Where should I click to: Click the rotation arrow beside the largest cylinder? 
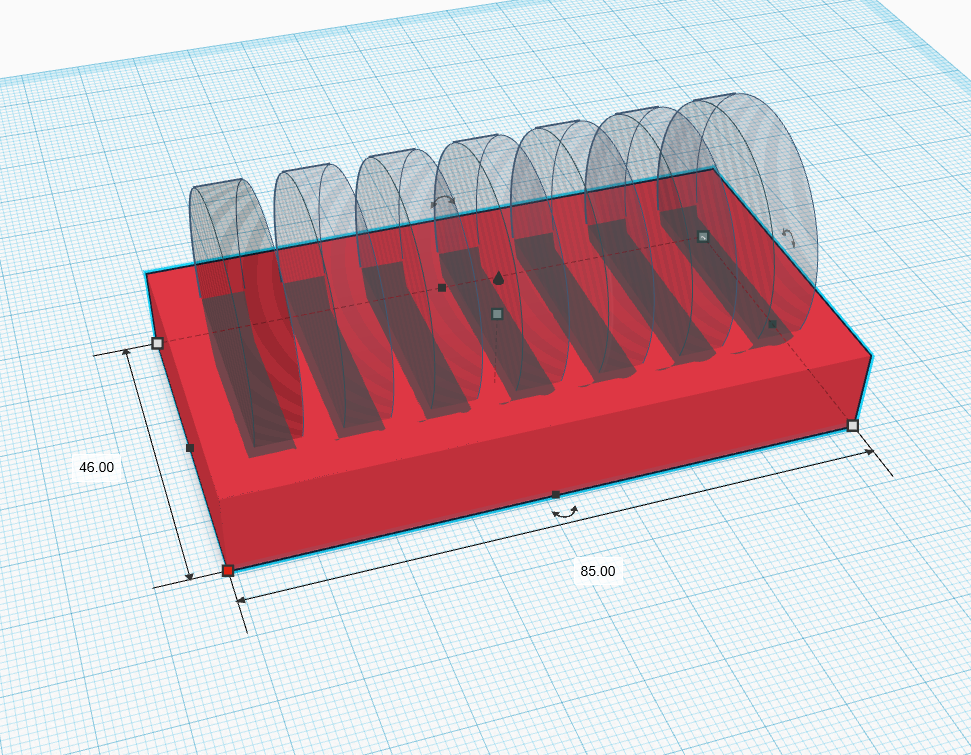pos(788,238)
